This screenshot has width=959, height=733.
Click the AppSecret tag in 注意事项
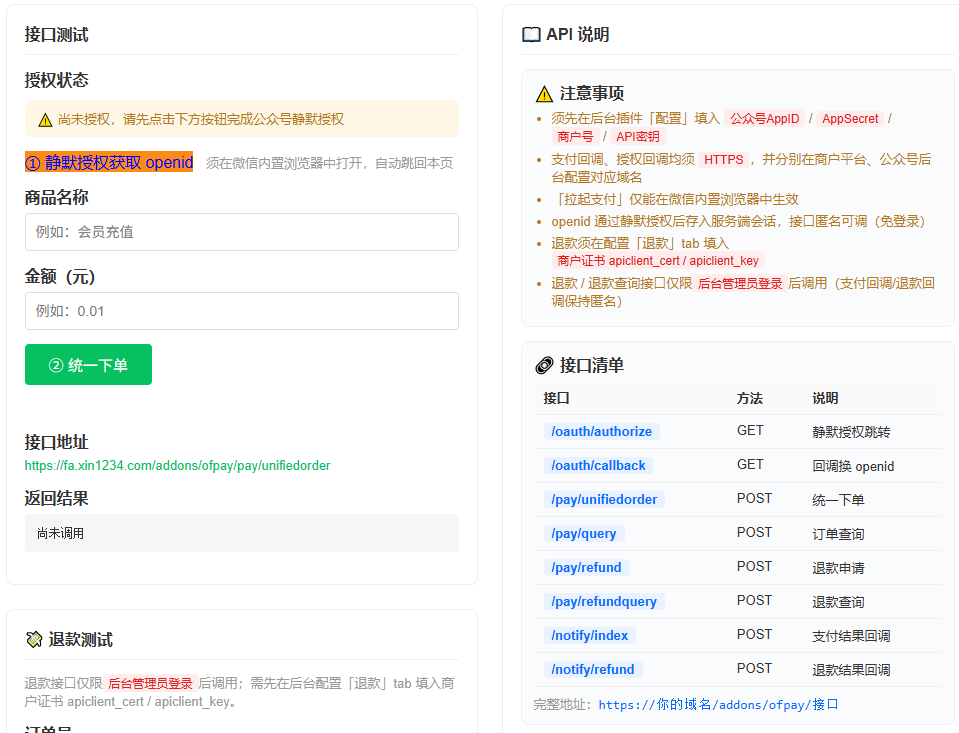850,119
